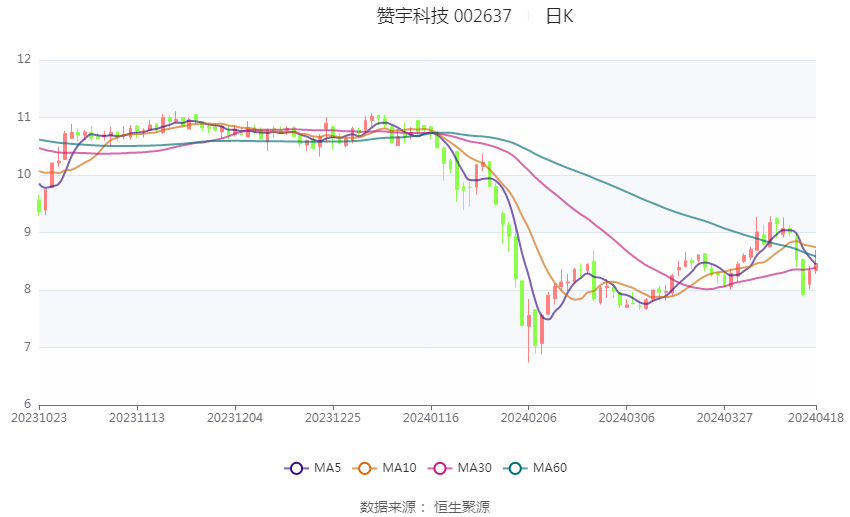Viewport: 850px width, 517px height.
Task: Open the 恒生聚源 data source text
Action: [x=462, y=507]
